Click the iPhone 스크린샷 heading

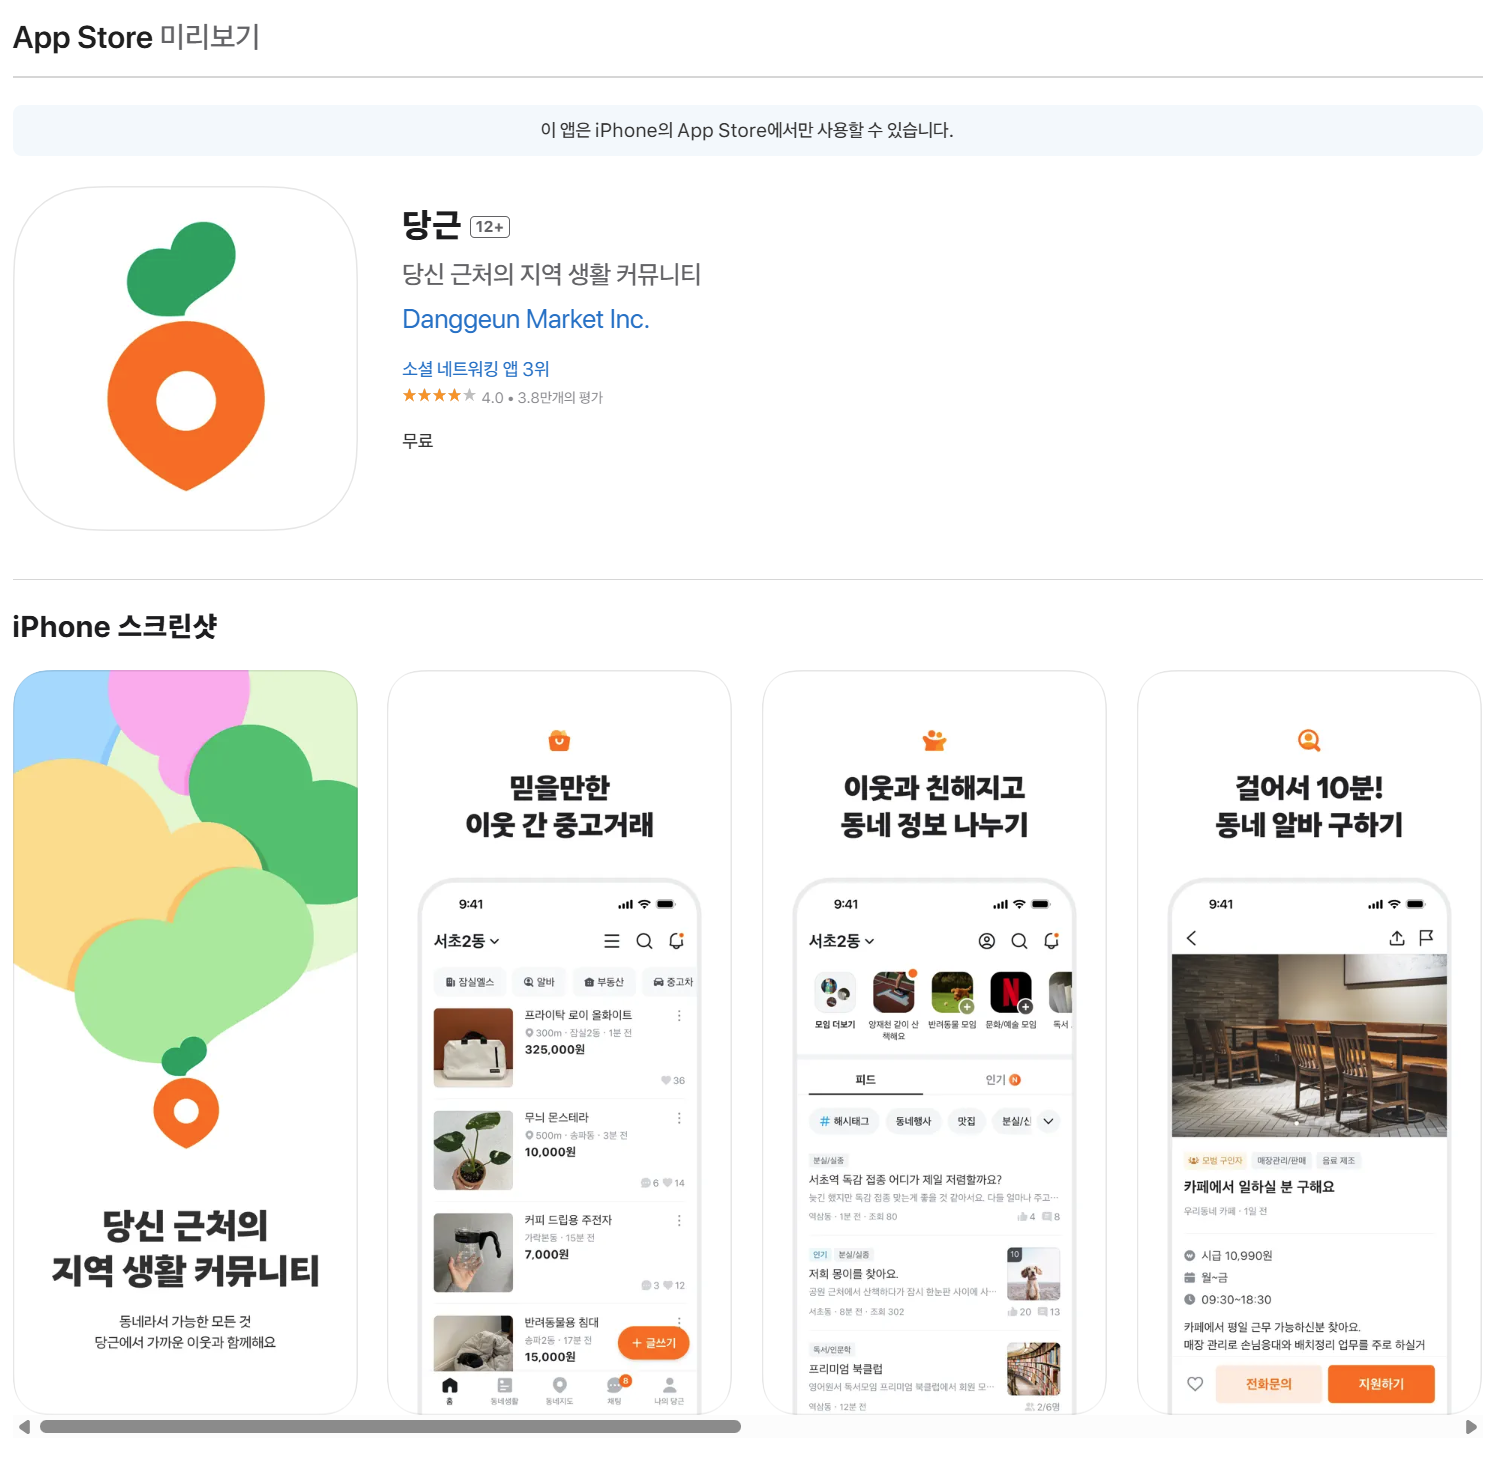115,627
